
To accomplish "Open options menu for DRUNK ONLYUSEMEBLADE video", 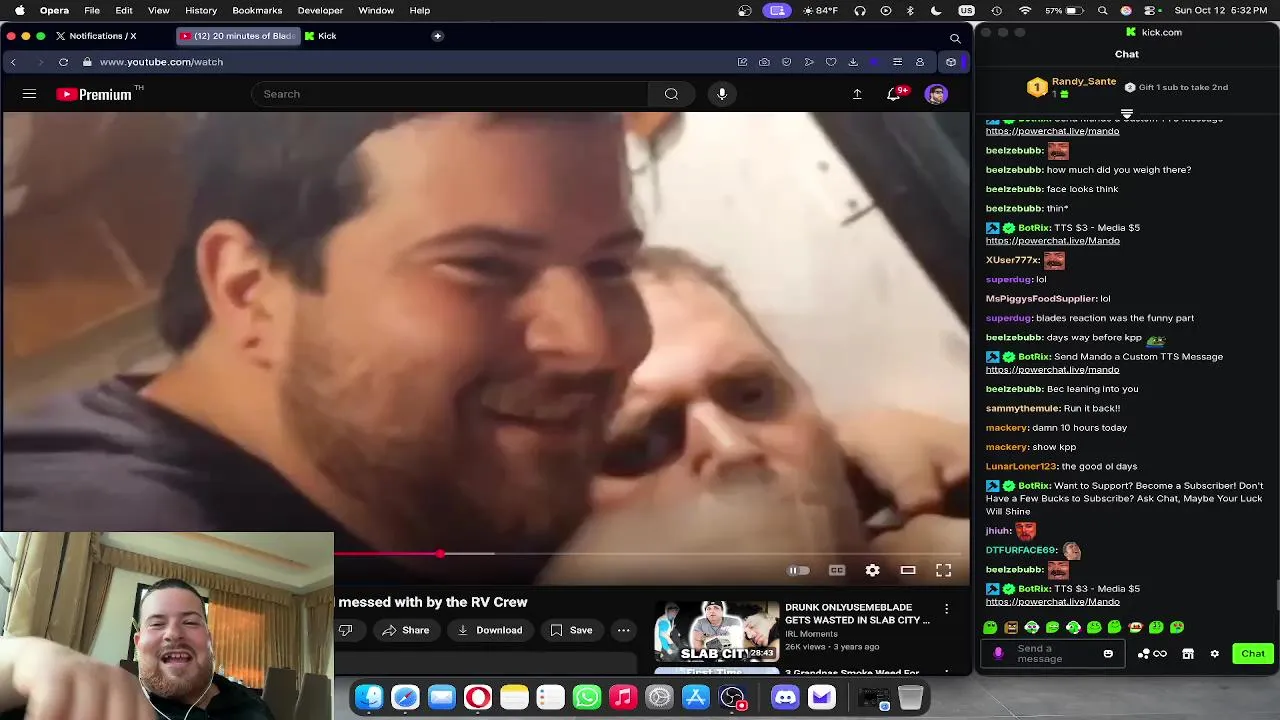I will coord(946,609).
